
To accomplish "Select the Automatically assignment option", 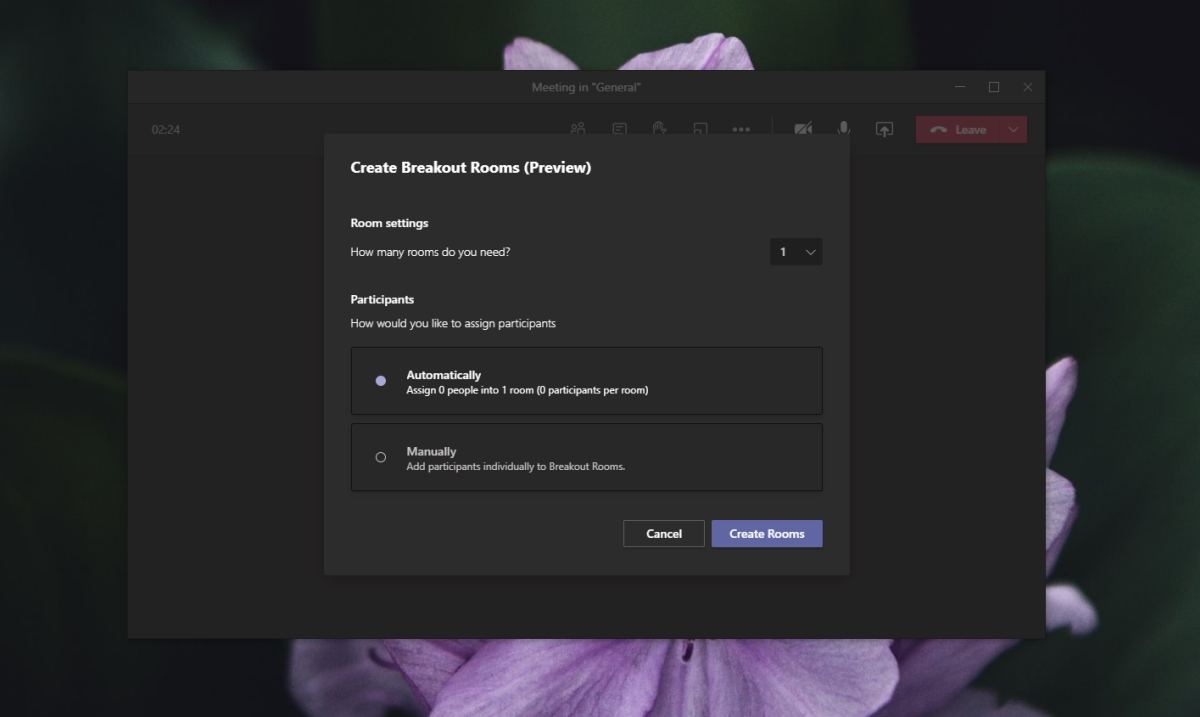I will tap(381, 380).
